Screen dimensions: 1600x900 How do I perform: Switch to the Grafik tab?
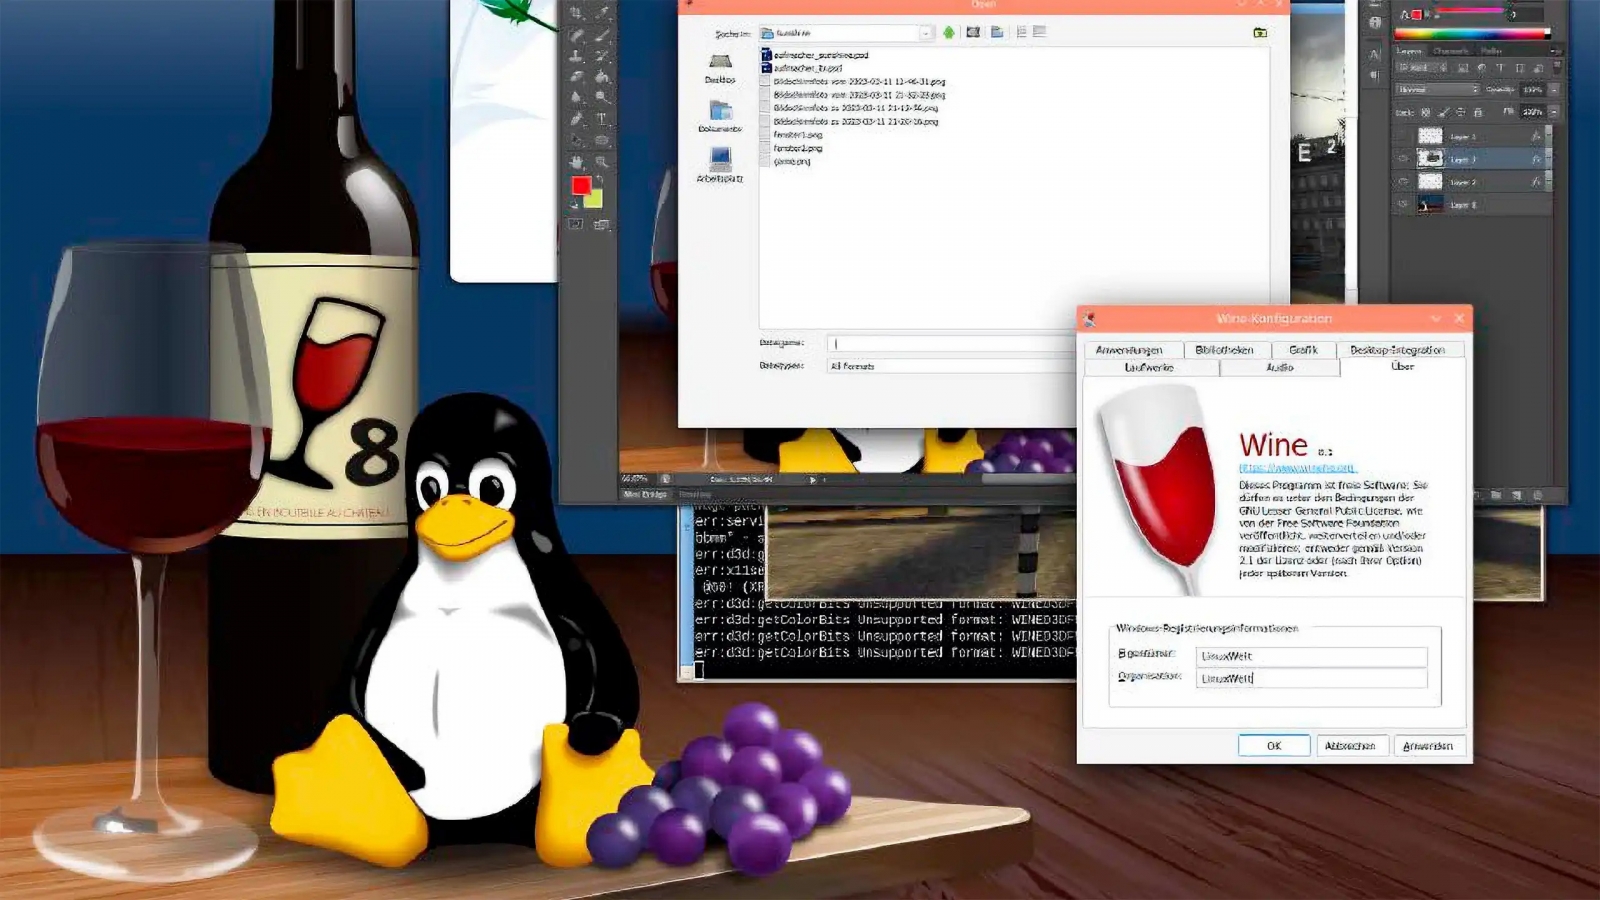coord(1303,350)
